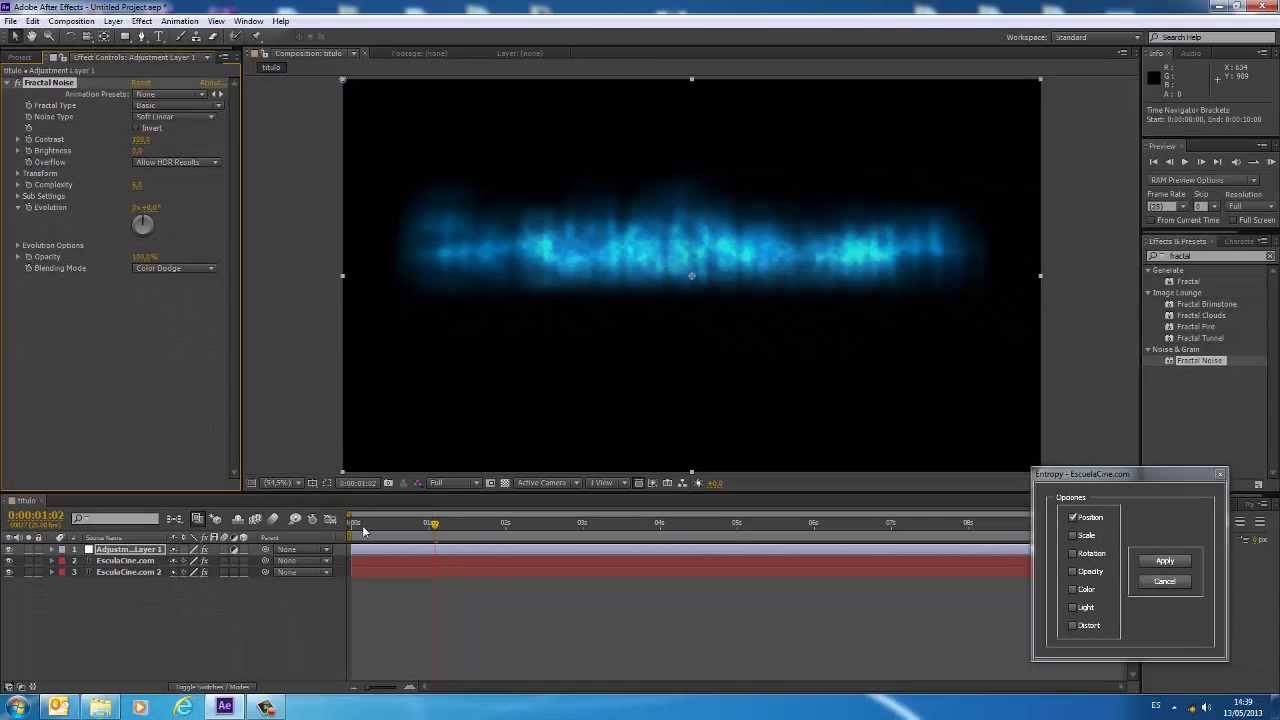The height and width of the screenshot is (720, 1280).
Task: Click the motion blur enable icon in timeline
Action: click(273, 519)
